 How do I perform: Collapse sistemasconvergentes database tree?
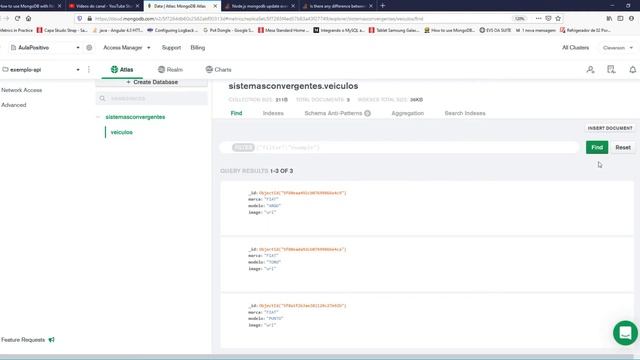point(98,117)
